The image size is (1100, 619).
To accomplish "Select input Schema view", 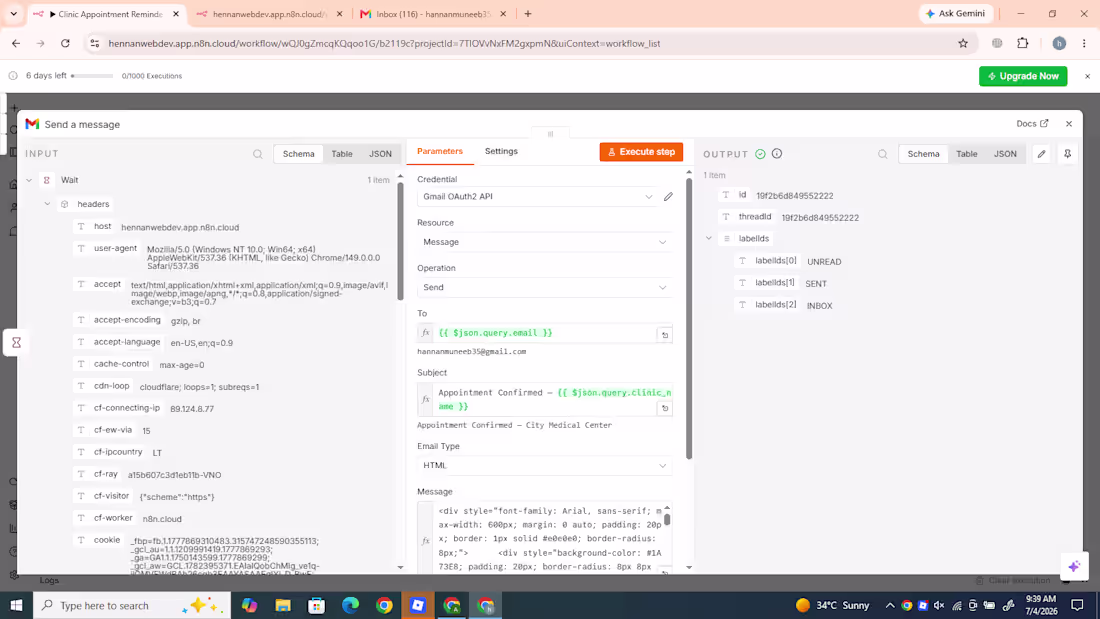I will pos(298,154).
